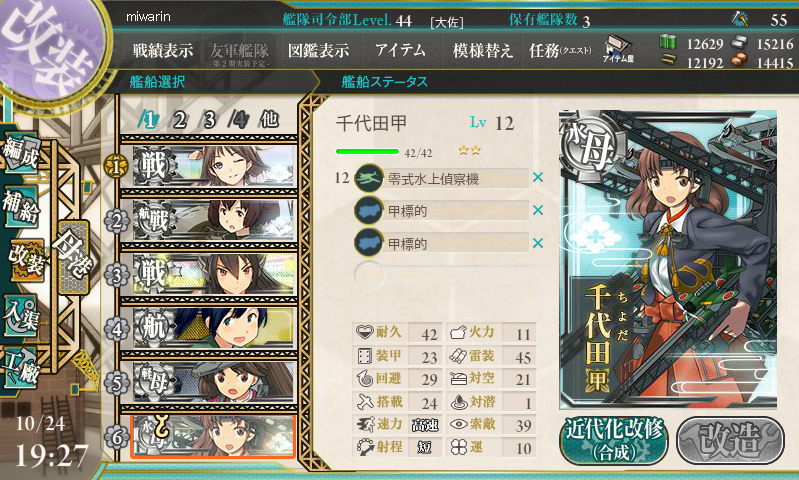Viewport: 799px width, 480px height.
Task: Click the 近代化改修 modernization button
Action: tap(615, 441)
